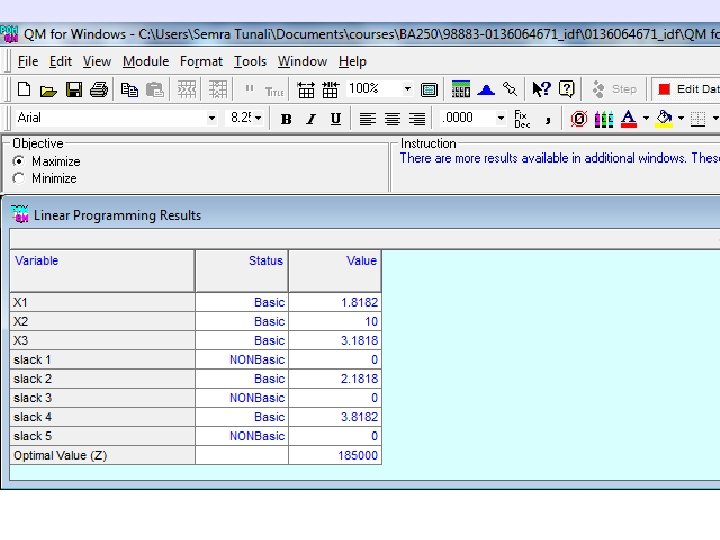Select the Optimal Value 185000 cell
Viewport: 720px width, 540px height.
335,456
